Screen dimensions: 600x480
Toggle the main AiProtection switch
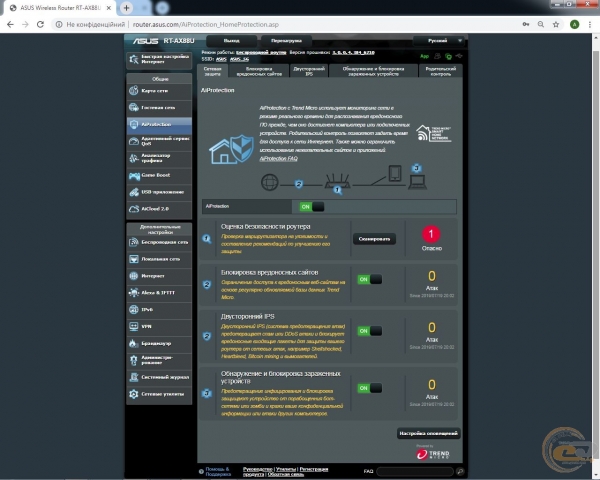pos(312,207)
